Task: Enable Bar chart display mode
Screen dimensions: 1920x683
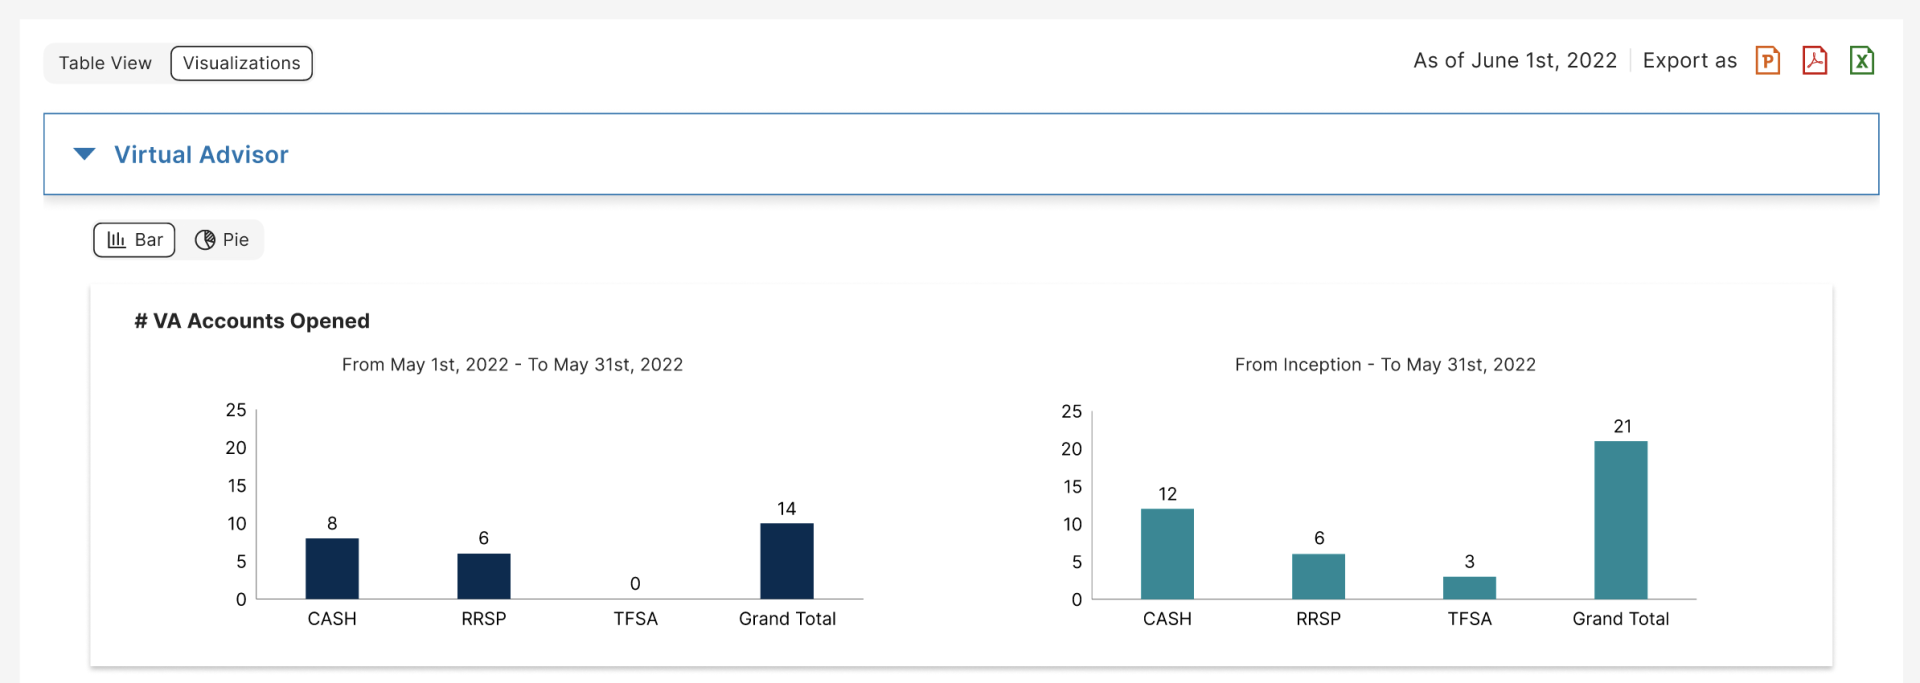Action: (134, 239)
